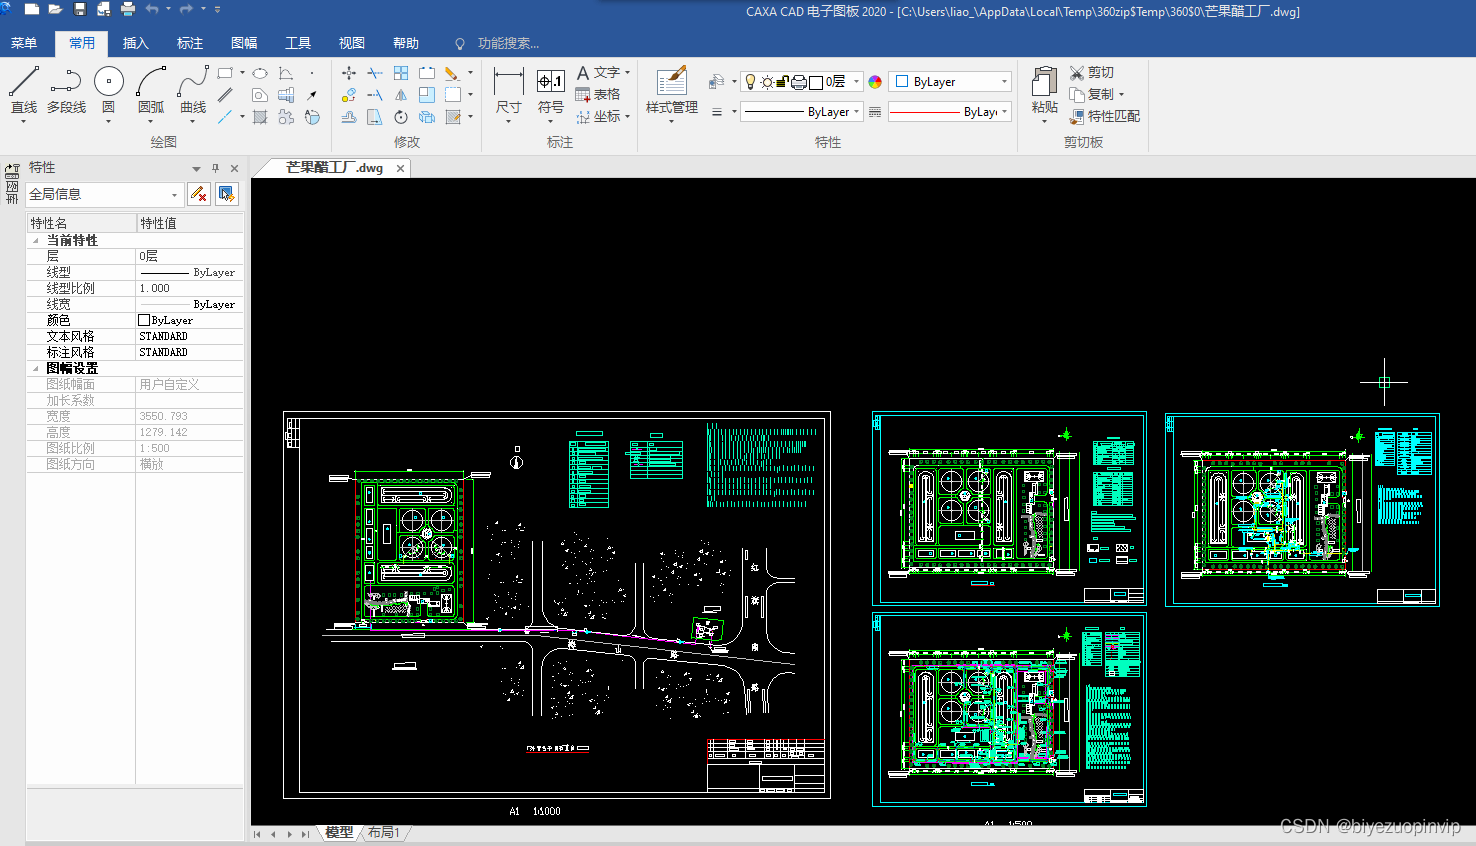
Task: Click the move tool in 修改 group
Action: coord(348,73)
